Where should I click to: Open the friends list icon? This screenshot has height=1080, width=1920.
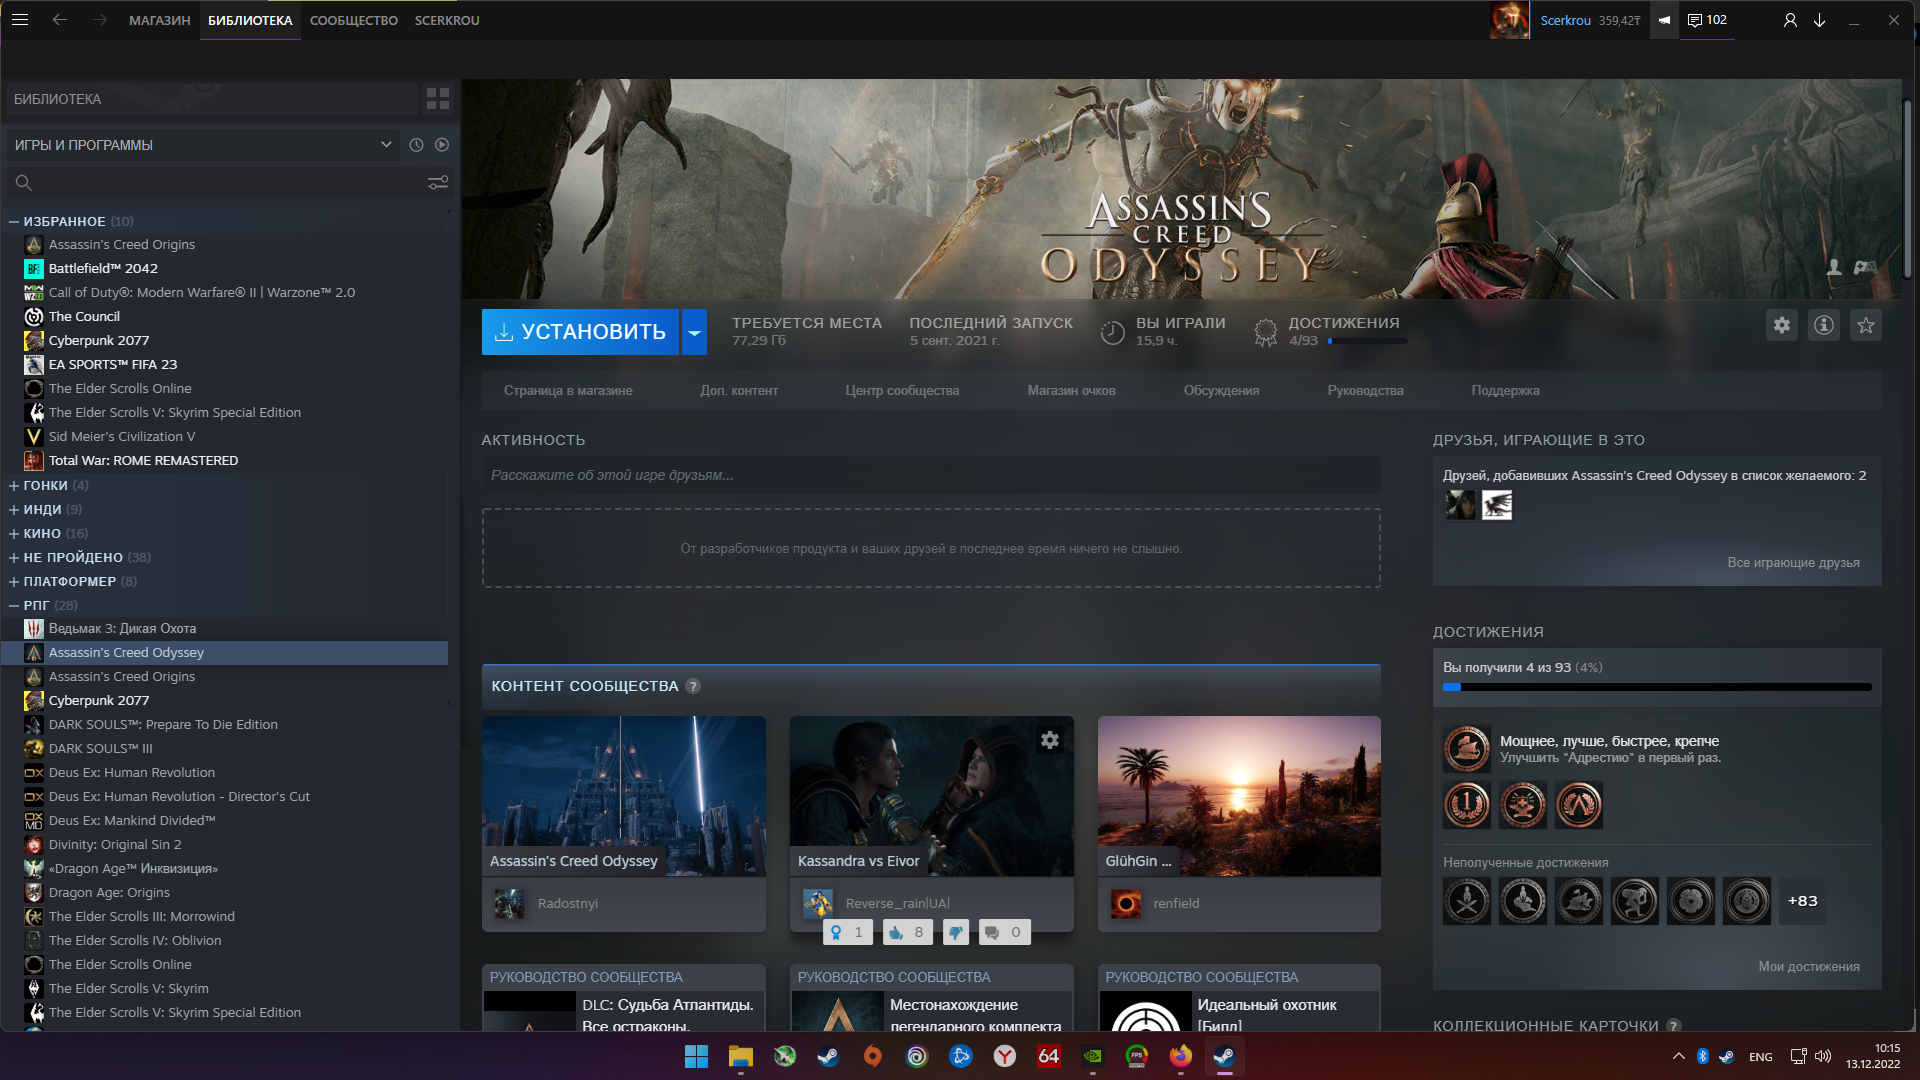[1790, 20]
